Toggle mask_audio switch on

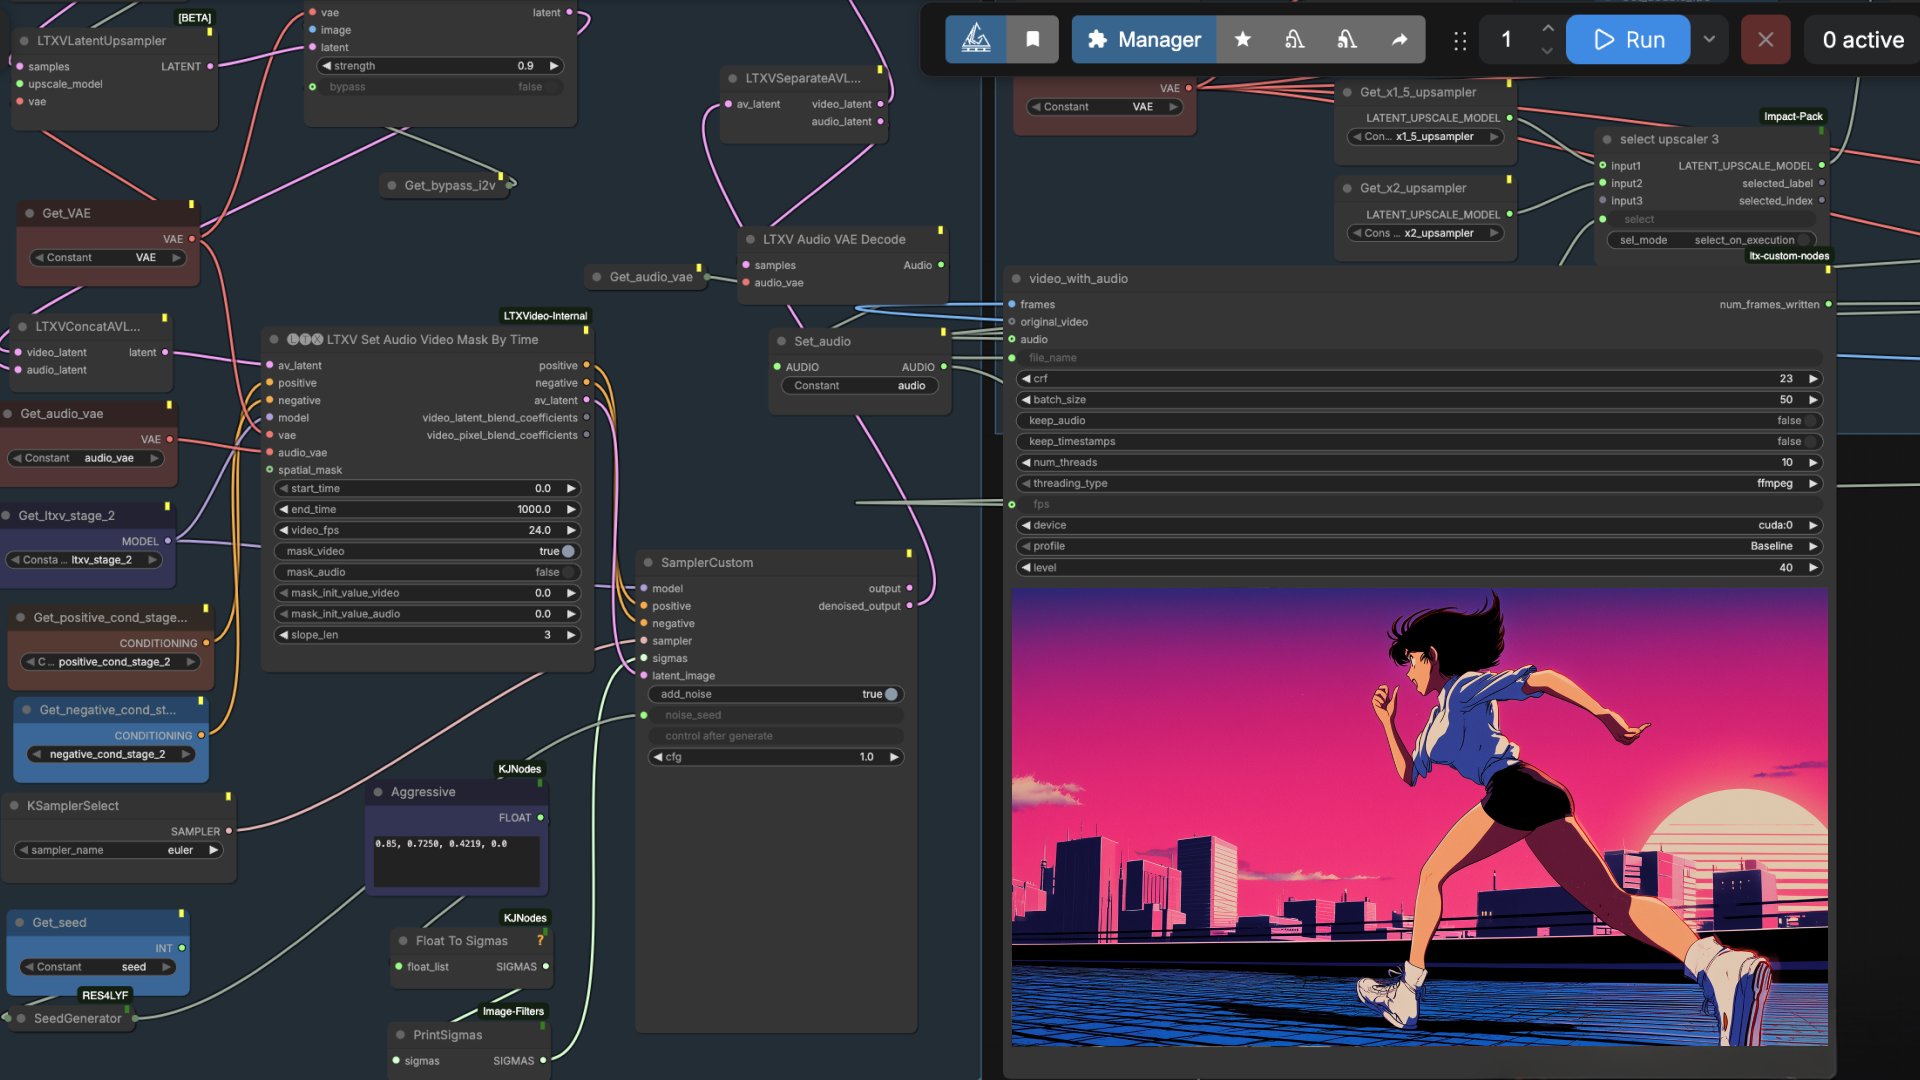(568, 572)
